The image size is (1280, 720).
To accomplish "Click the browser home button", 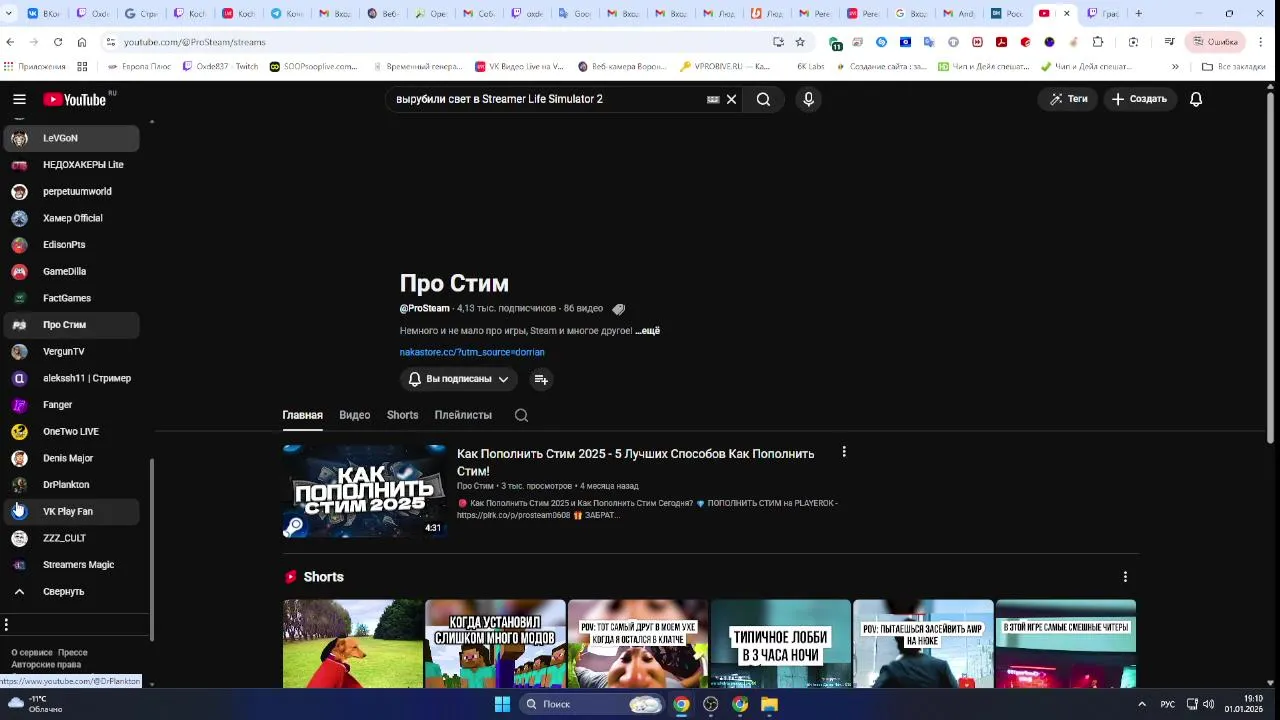I will (82, 42).
